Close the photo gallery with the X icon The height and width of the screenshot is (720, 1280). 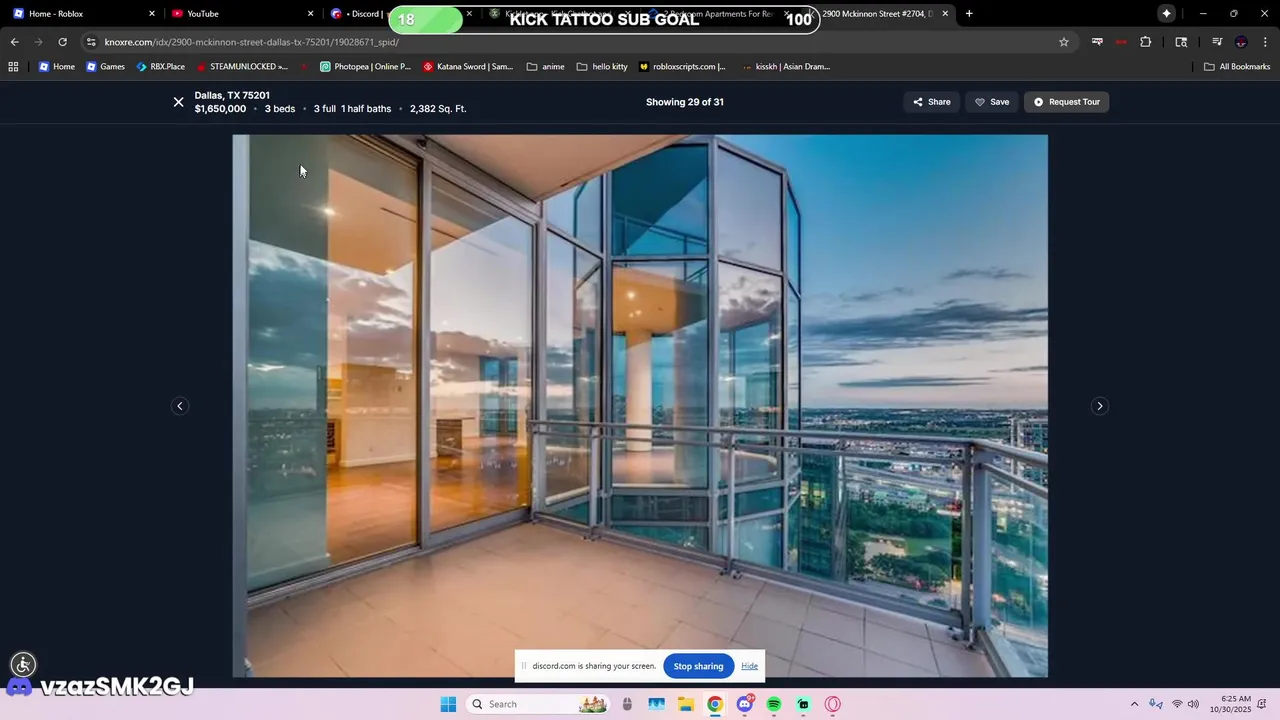[178, 102]
